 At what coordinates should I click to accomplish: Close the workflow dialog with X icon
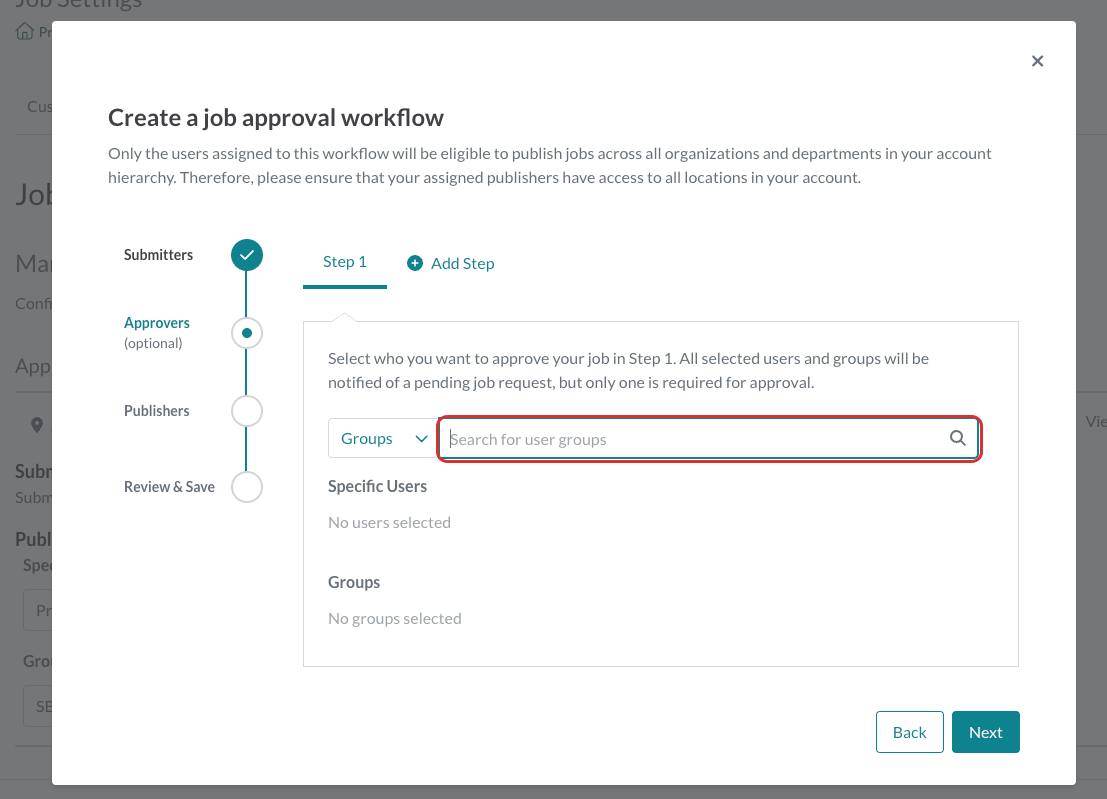pos(1037,61)
